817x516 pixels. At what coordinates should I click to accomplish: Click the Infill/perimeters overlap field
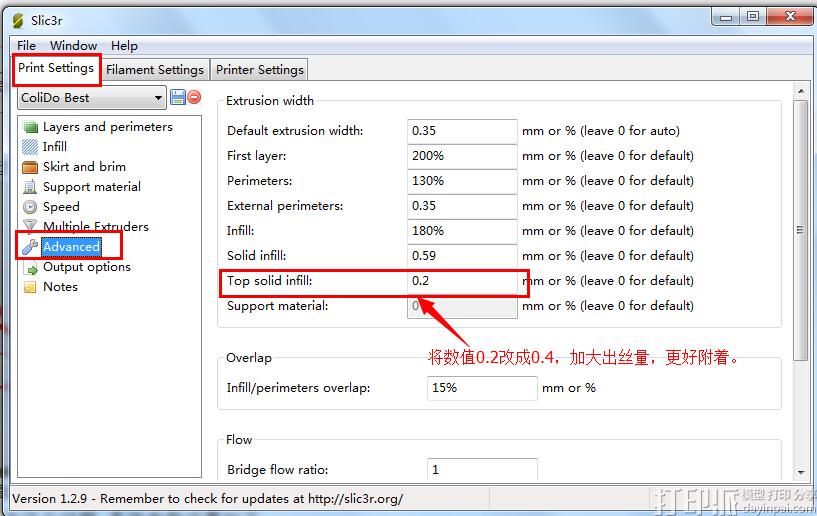coord(482,388)
